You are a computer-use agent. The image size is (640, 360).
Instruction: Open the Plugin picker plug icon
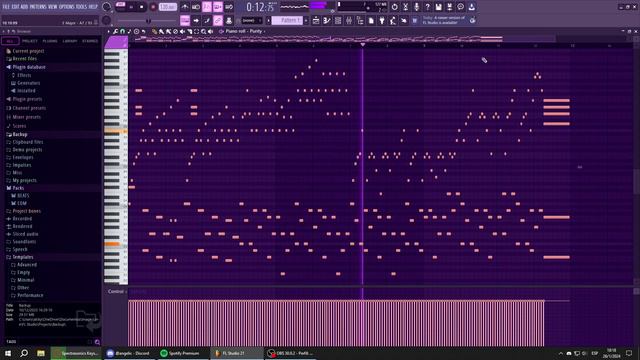pos(382,20)
